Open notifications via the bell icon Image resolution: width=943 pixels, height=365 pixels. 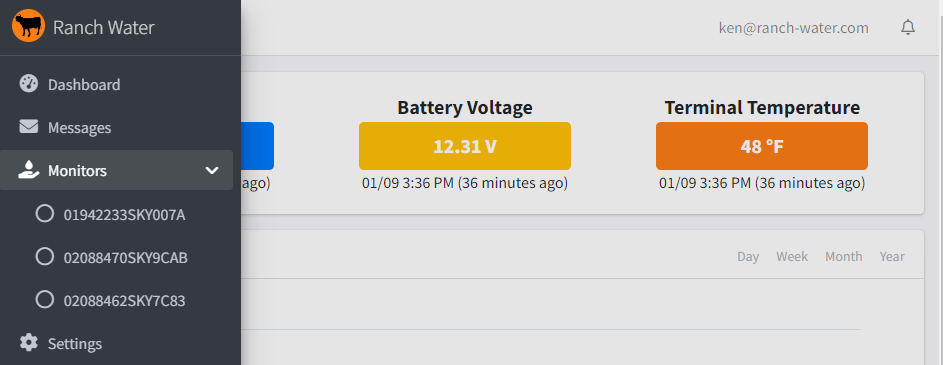[x=908, y=27]
